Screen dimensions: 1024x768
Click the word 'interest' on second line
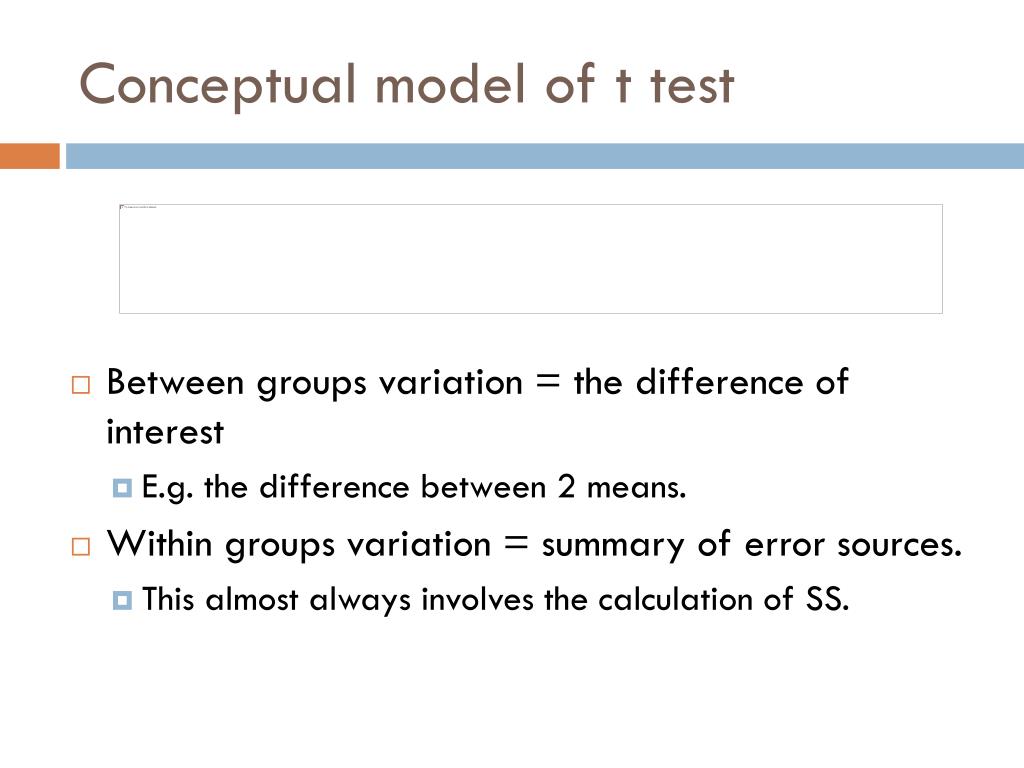165,432
